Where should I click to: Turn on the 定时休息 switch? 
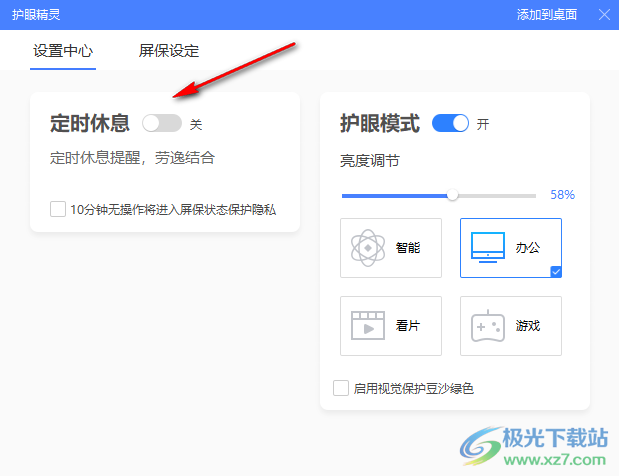coord(162,124)
